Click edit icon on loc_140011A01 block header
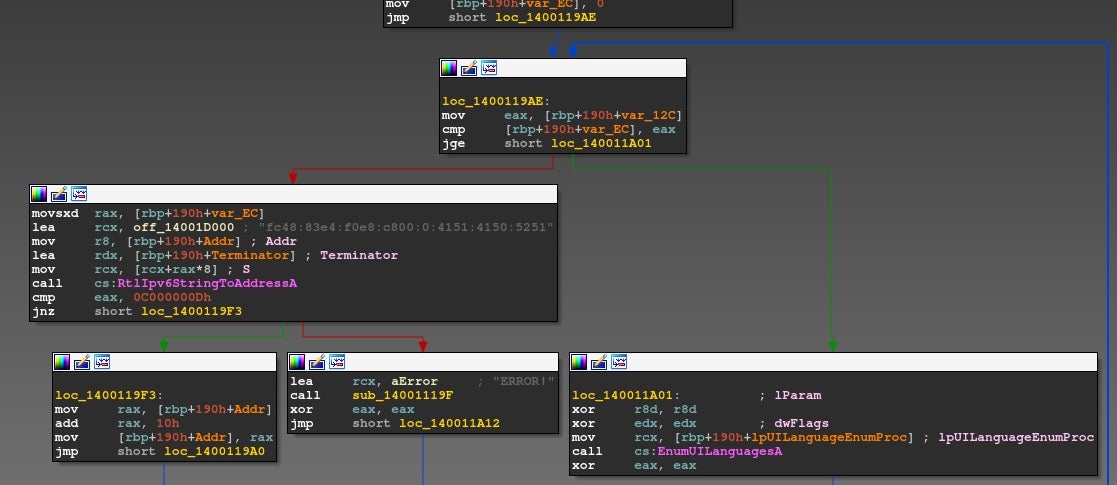 [599, 361]
